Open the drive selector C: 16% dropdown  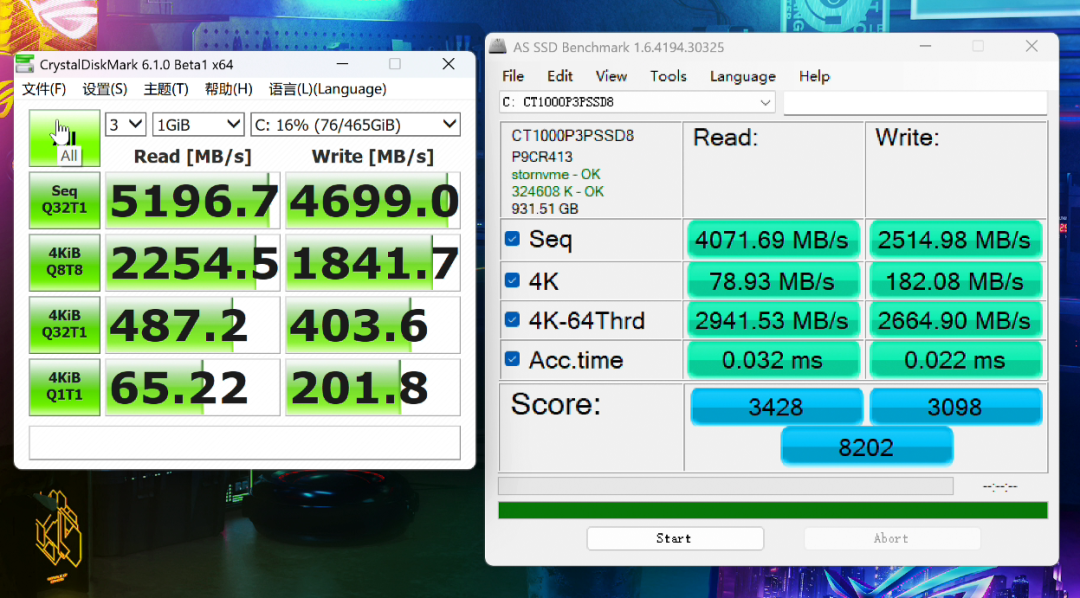coord(355,125)
